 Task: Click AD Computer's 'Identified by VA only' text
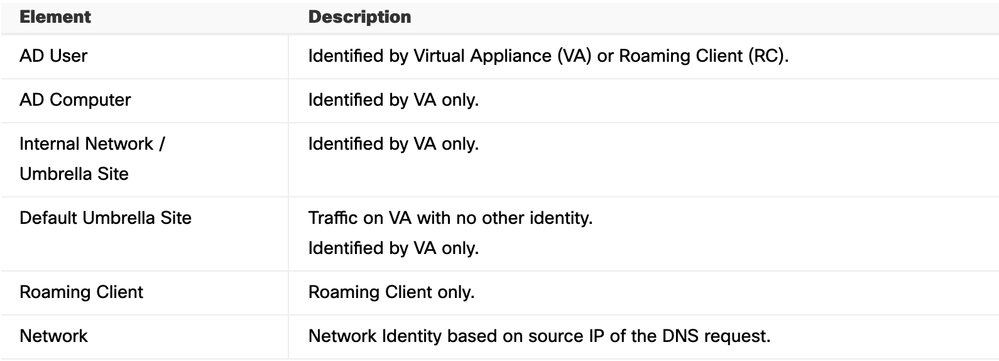click(393, 100)
